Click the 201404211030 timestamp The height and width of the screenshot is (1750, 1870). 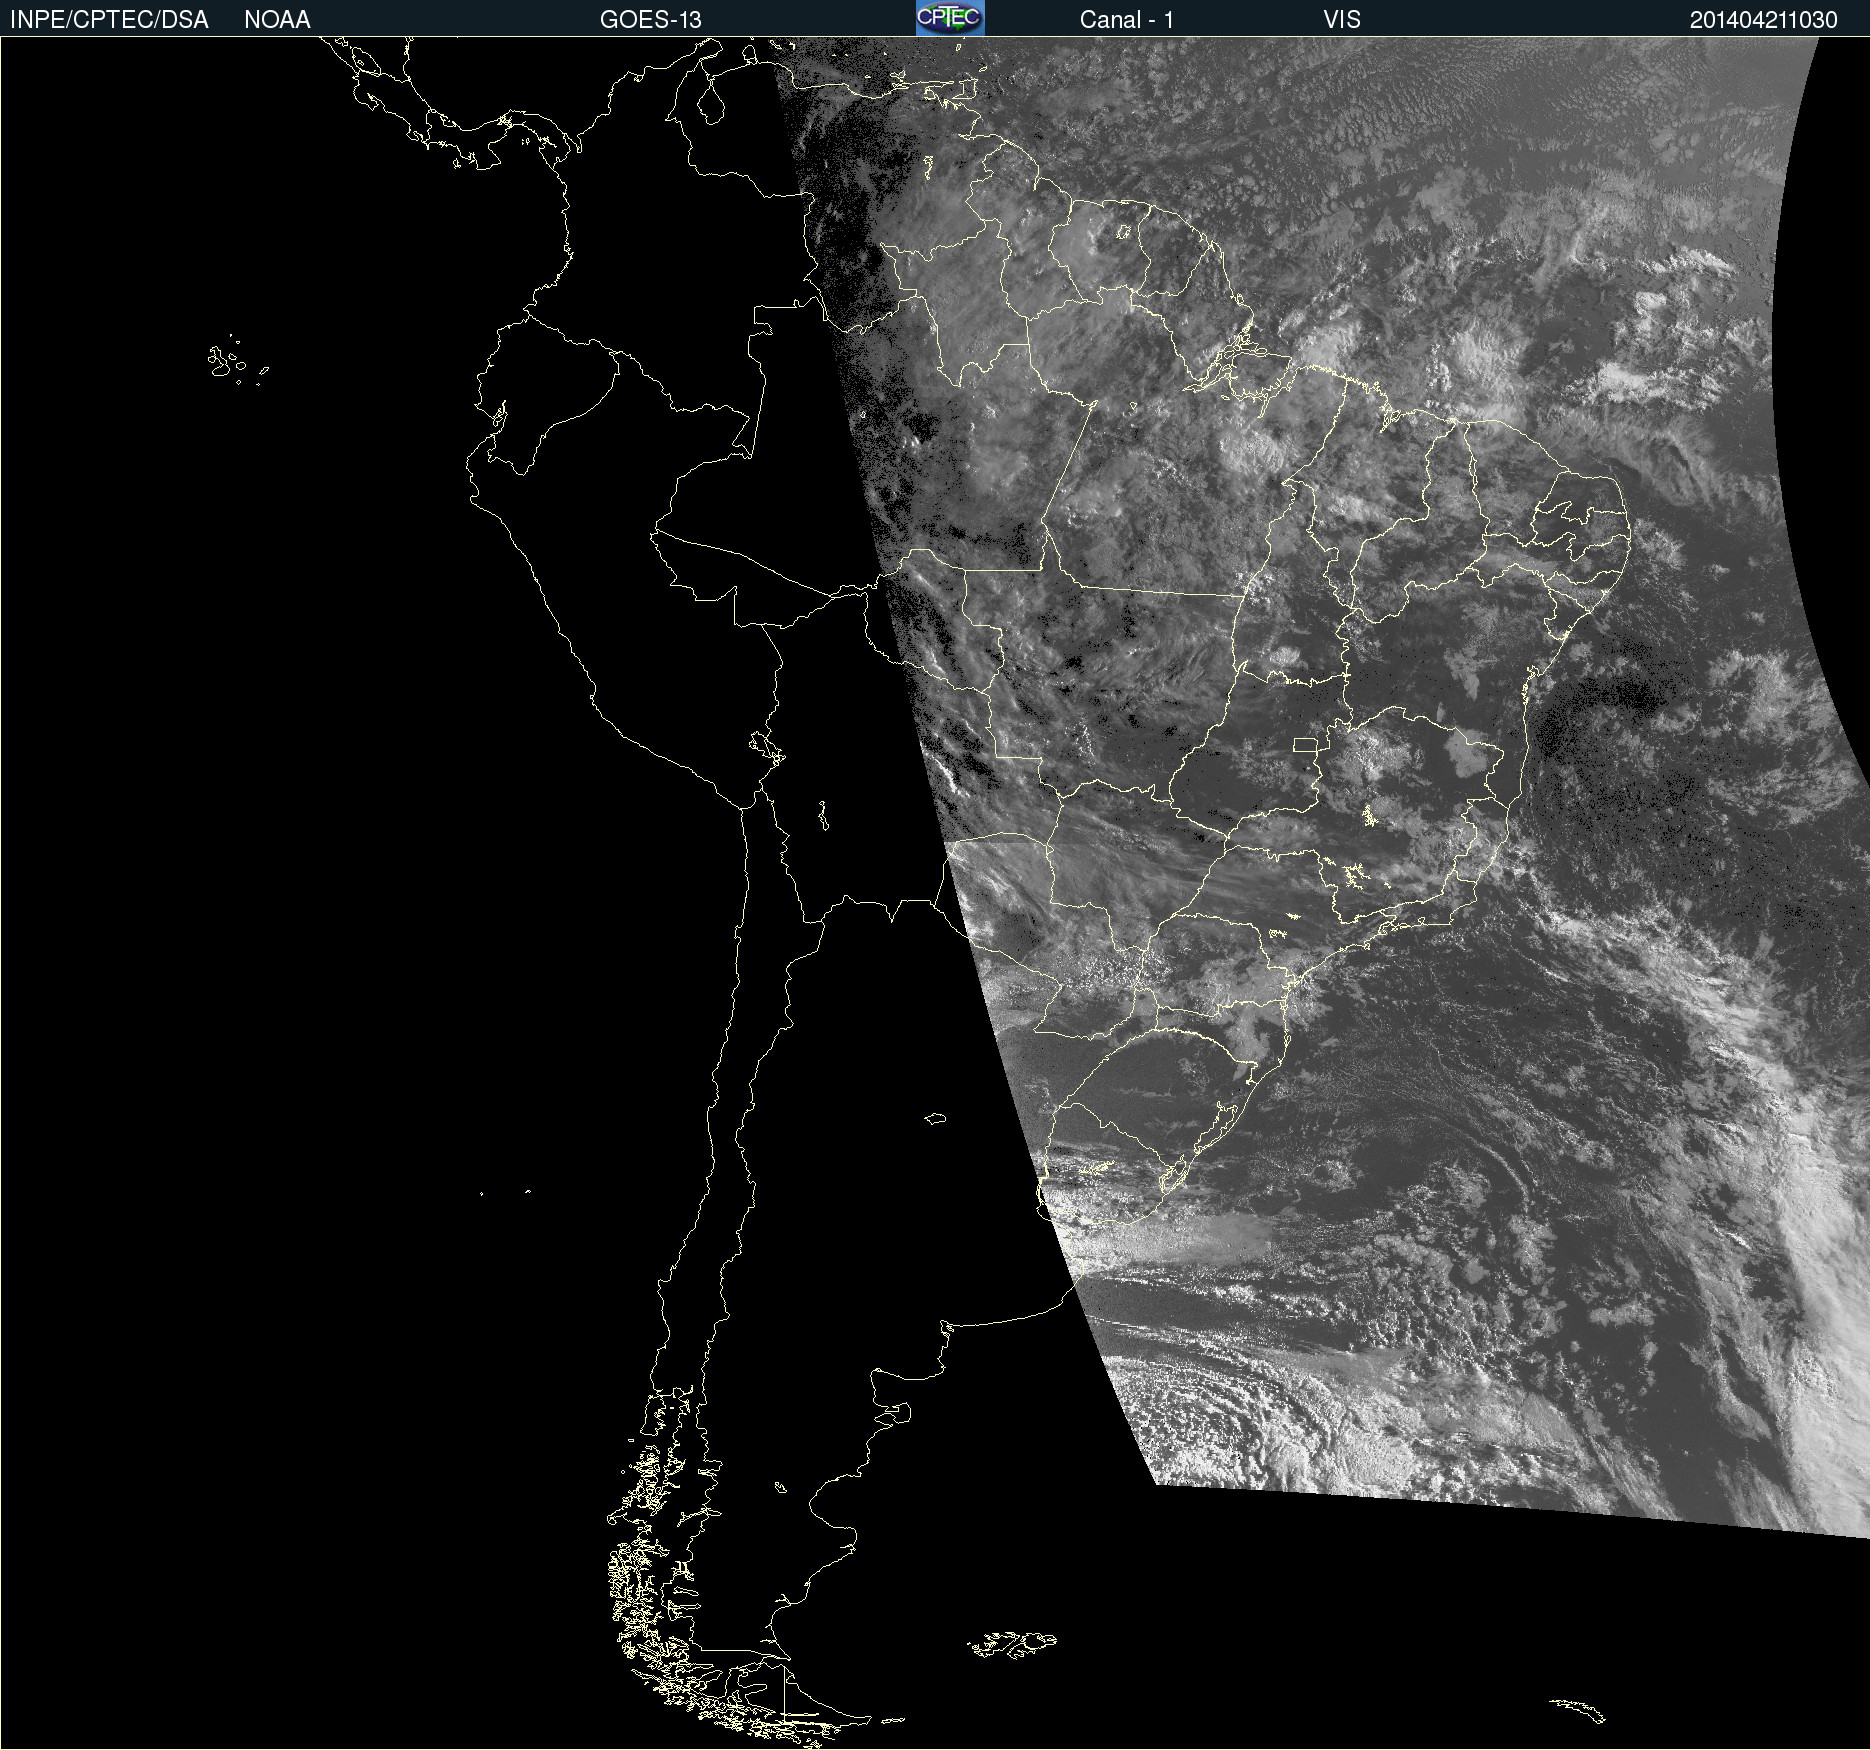[x=1764, y=20]
